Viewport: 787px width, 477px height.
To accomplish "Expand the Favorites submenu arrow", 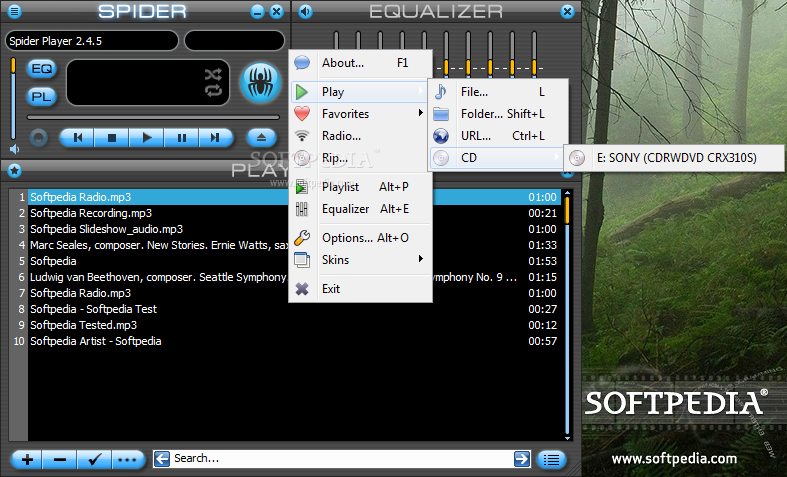I will [421, 113].
